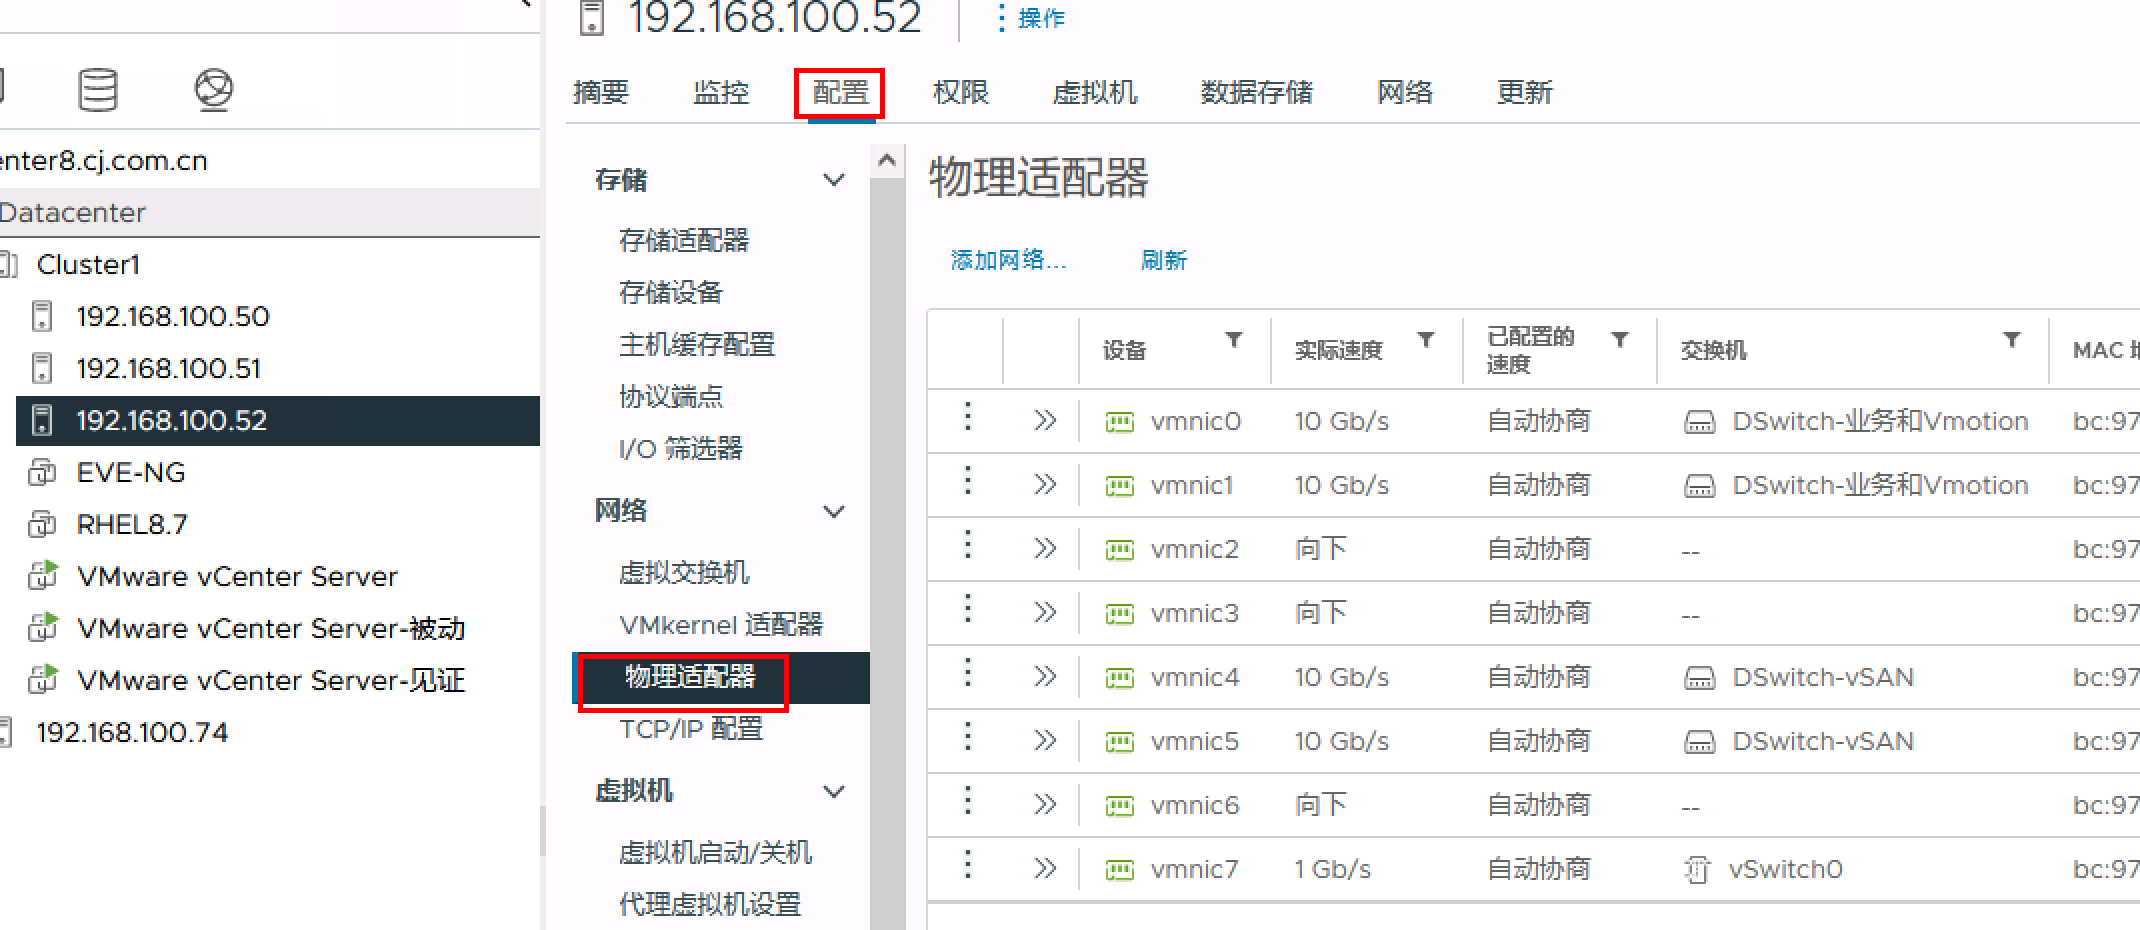This screenshot has height=930, width=2140.
Task: Expand details for vmnic0 row
Action: click(x=1045, y=421)
